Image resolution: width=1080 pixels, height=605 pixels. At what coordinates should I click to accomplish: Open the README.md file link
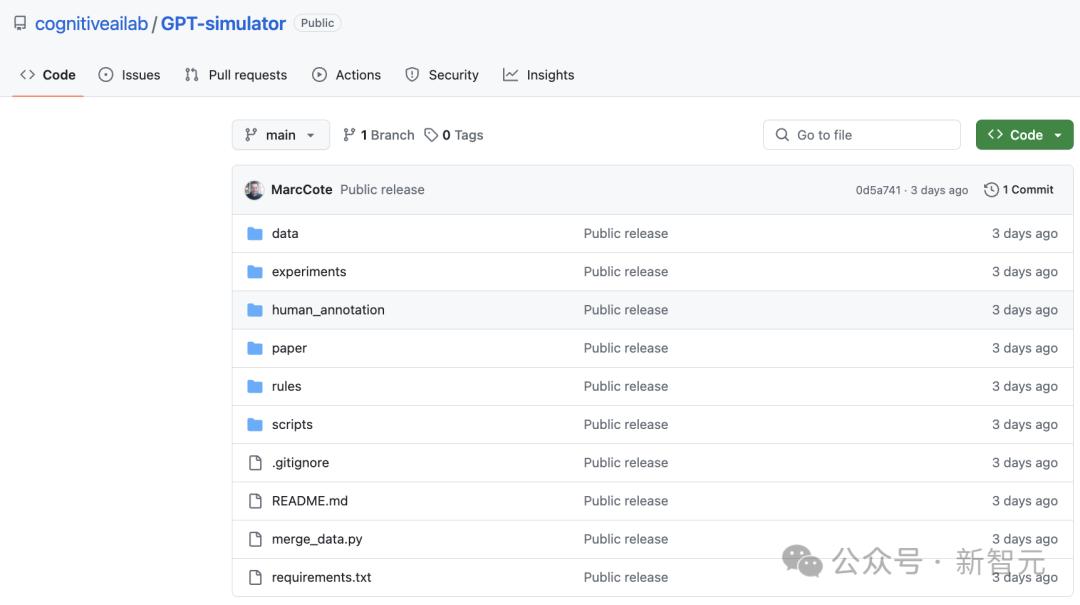(310, 501)
